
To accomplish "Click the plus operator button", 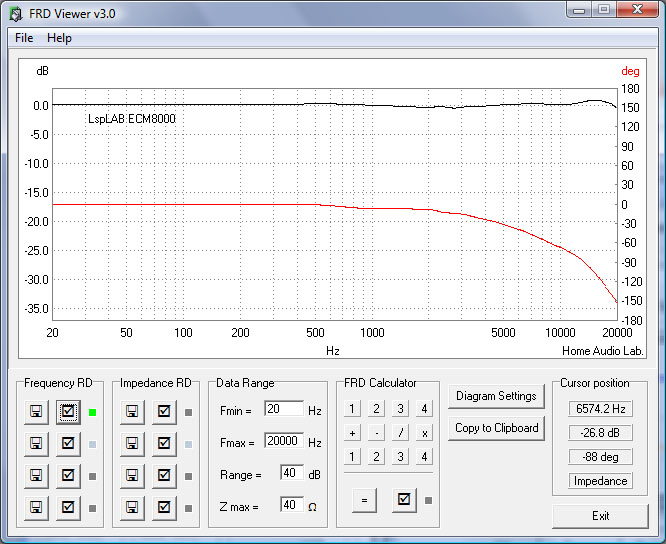I will point(352,433).
